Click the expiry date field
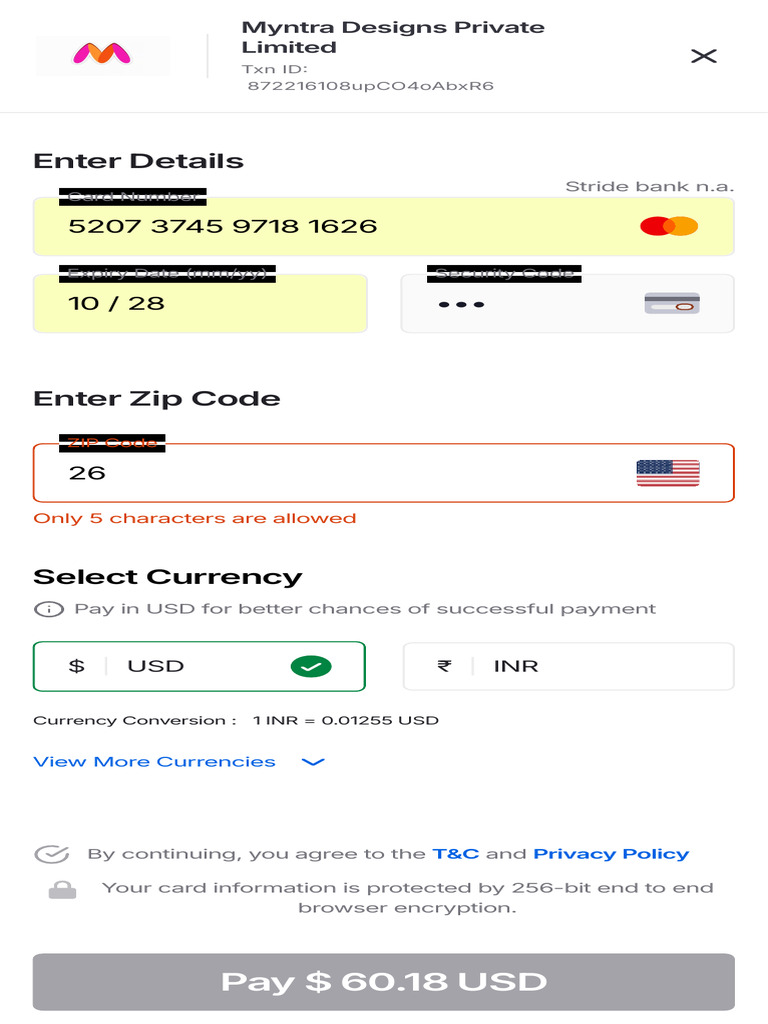 200,303
